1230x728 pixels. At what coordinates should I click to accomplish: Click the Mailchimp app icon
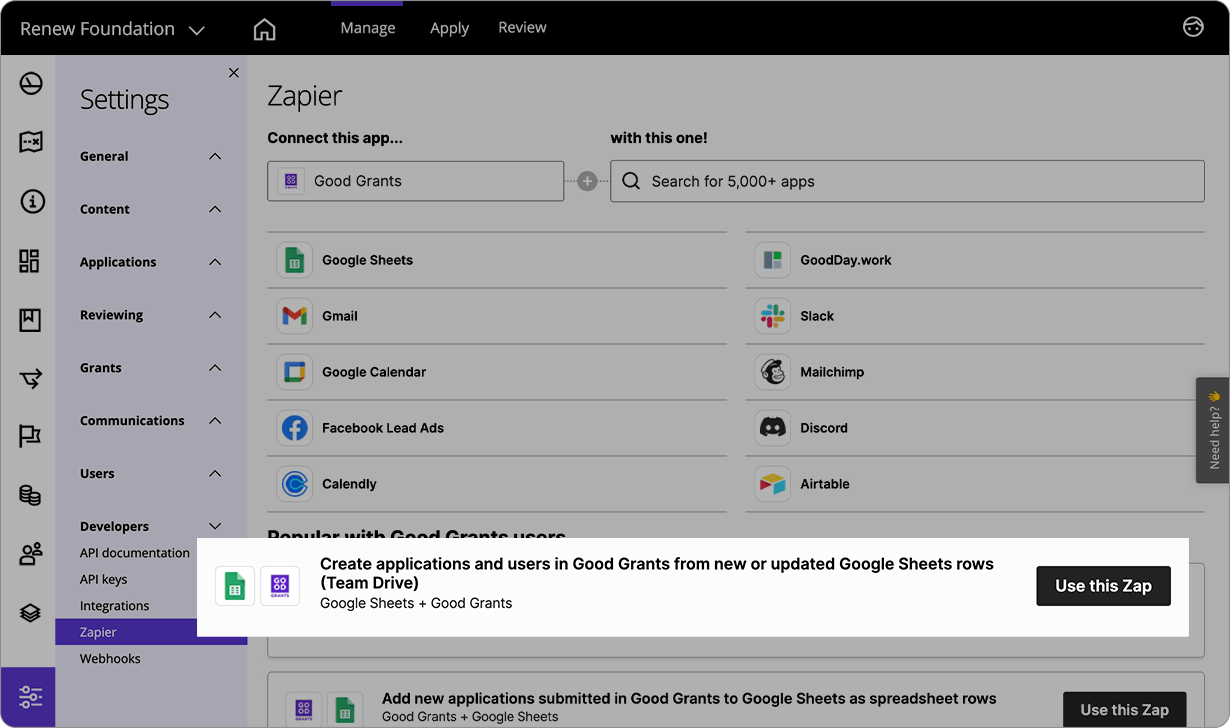click(x=771, y=371)
